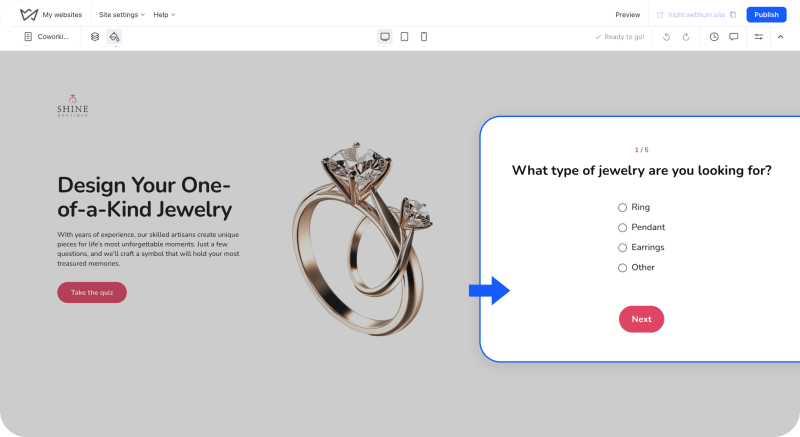Click the quiz question heading text
Screen dimensions: 800x437
[x=641, y=170]
